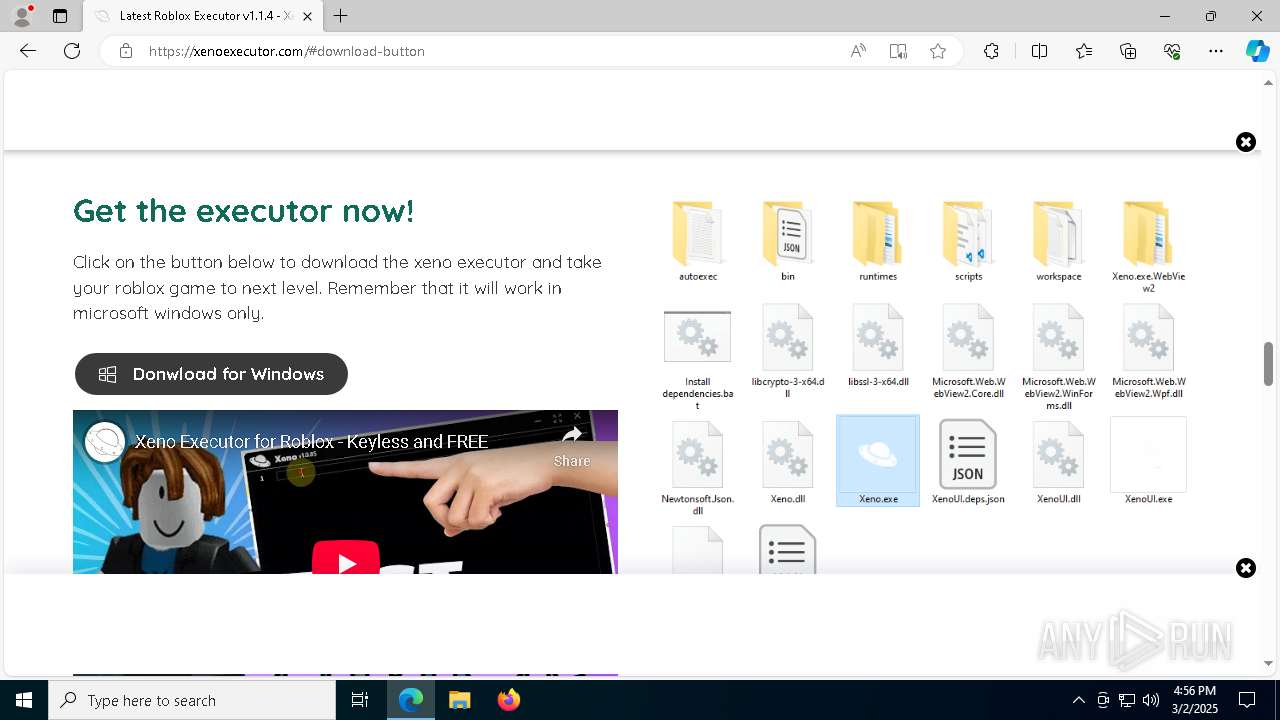
Task: Open Collections icon in toolbar
Action: (1128, 51)
